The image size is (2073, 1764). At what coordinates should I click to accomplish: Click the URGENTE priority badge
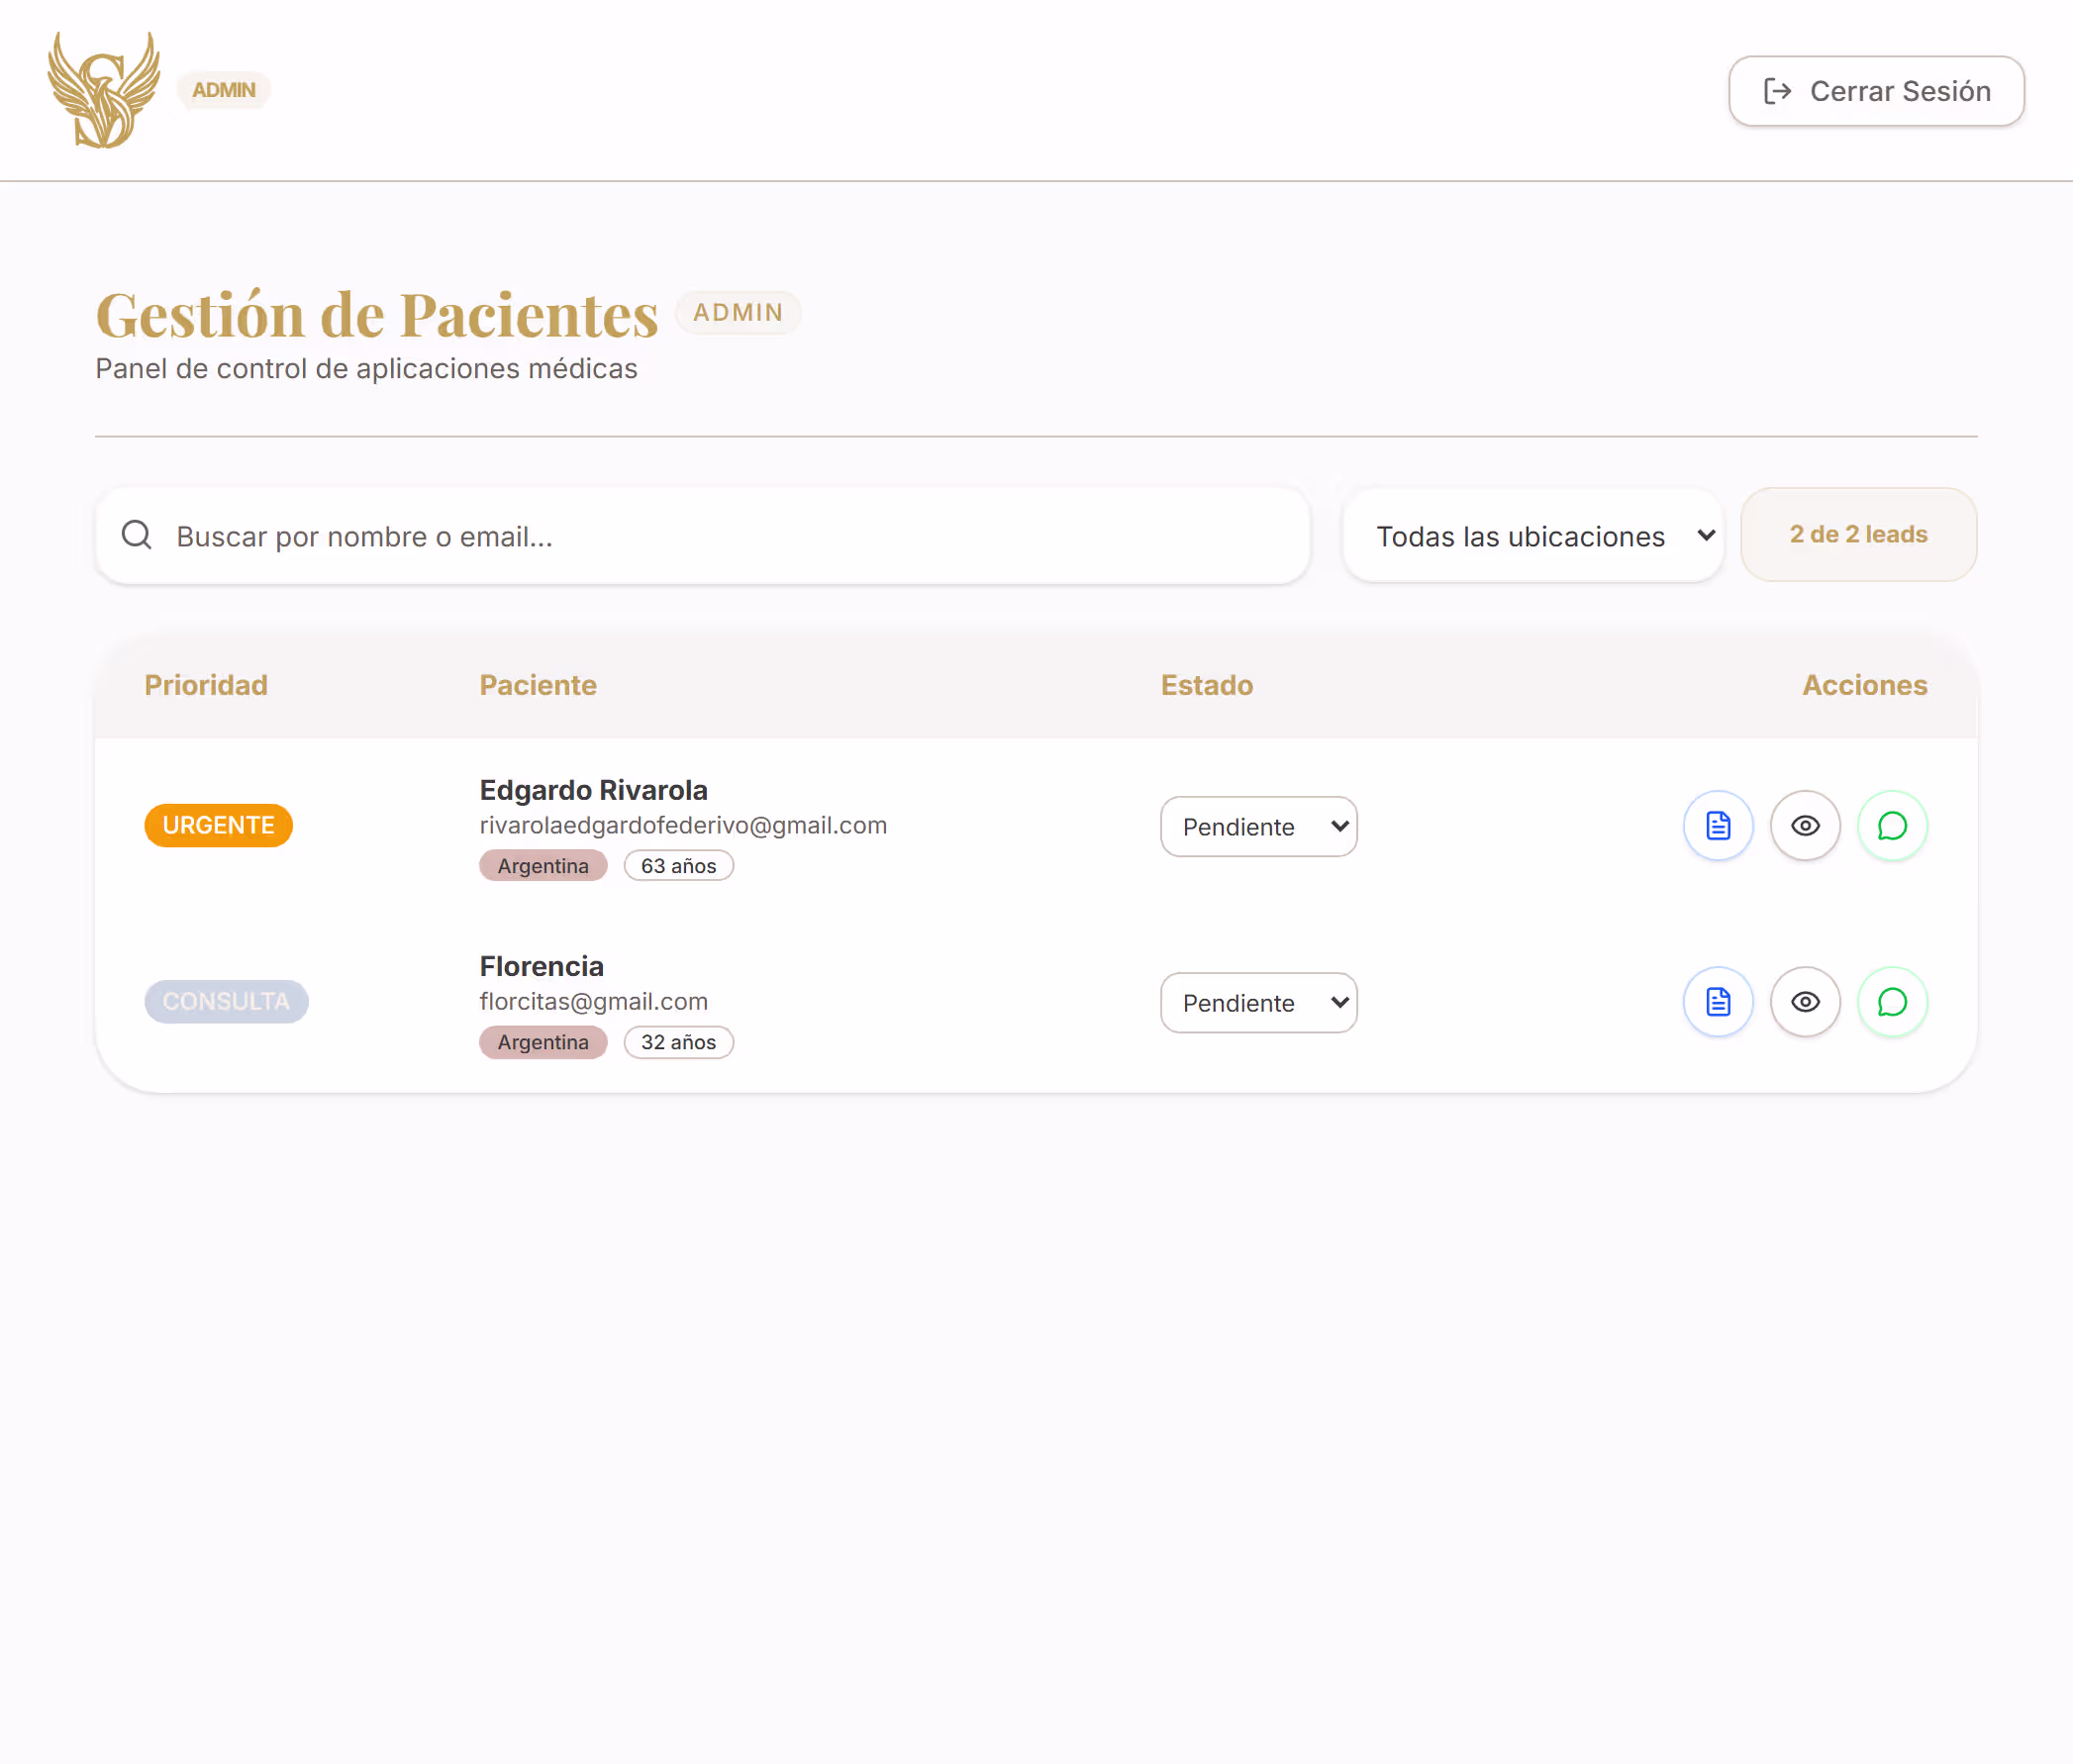pyautogui.click(x=218, y=825)
